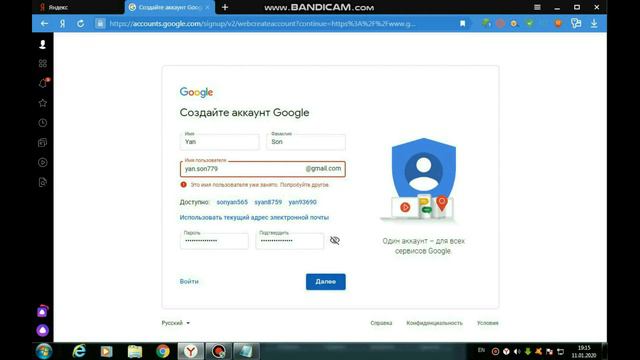
Task: Open the File Explorer folder on the taskbar
Action: [135, 351]
